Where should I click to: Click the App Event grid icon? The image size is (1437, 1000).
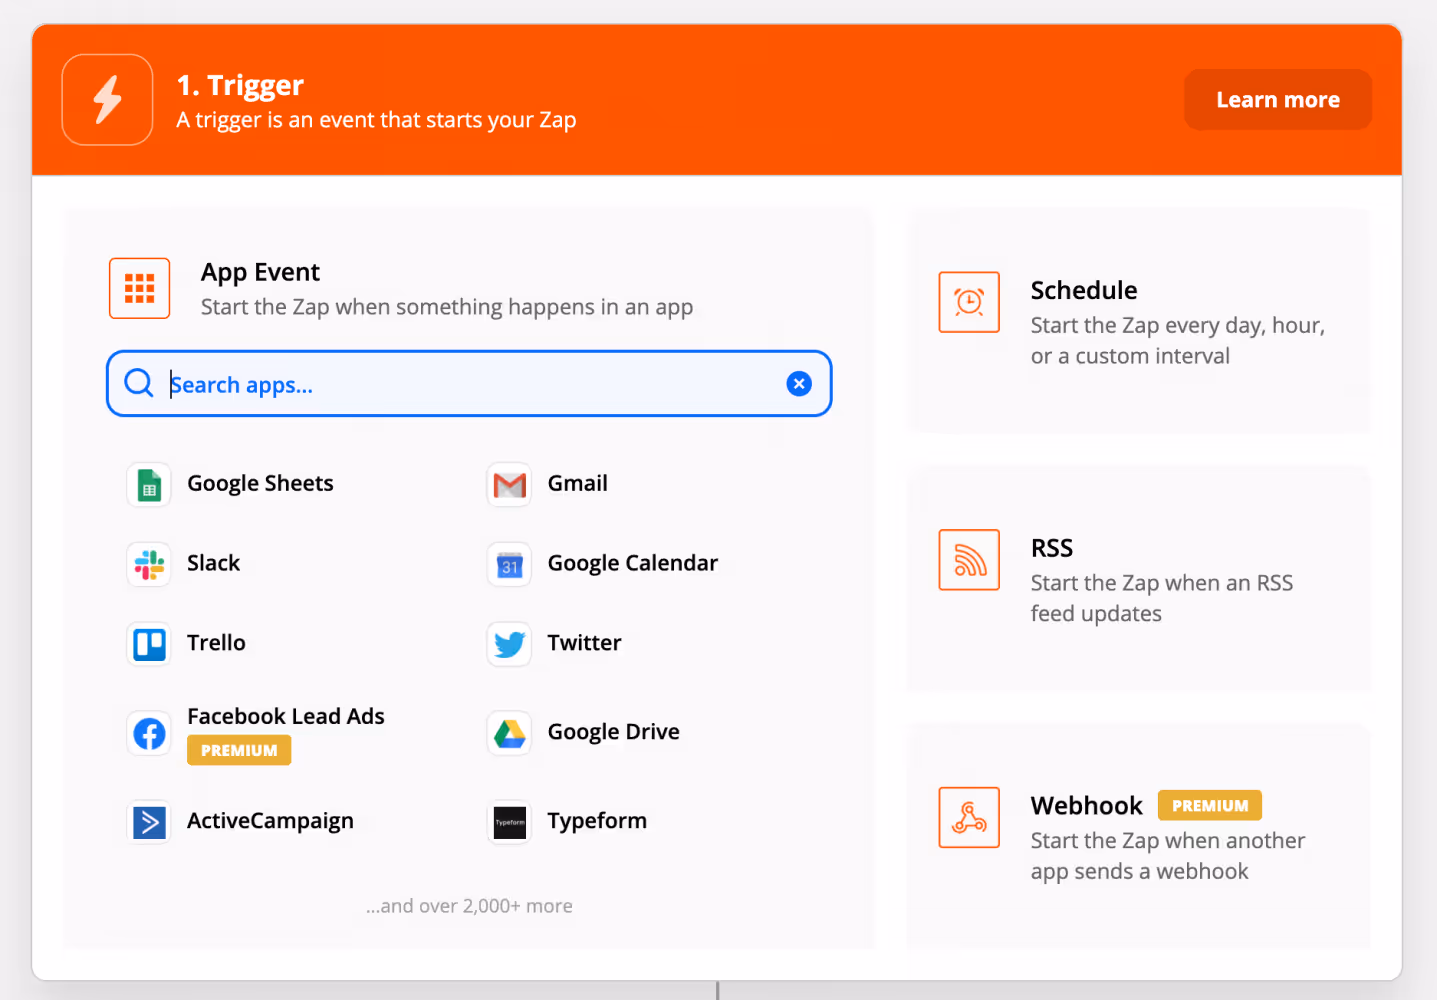tap(139, 288)
